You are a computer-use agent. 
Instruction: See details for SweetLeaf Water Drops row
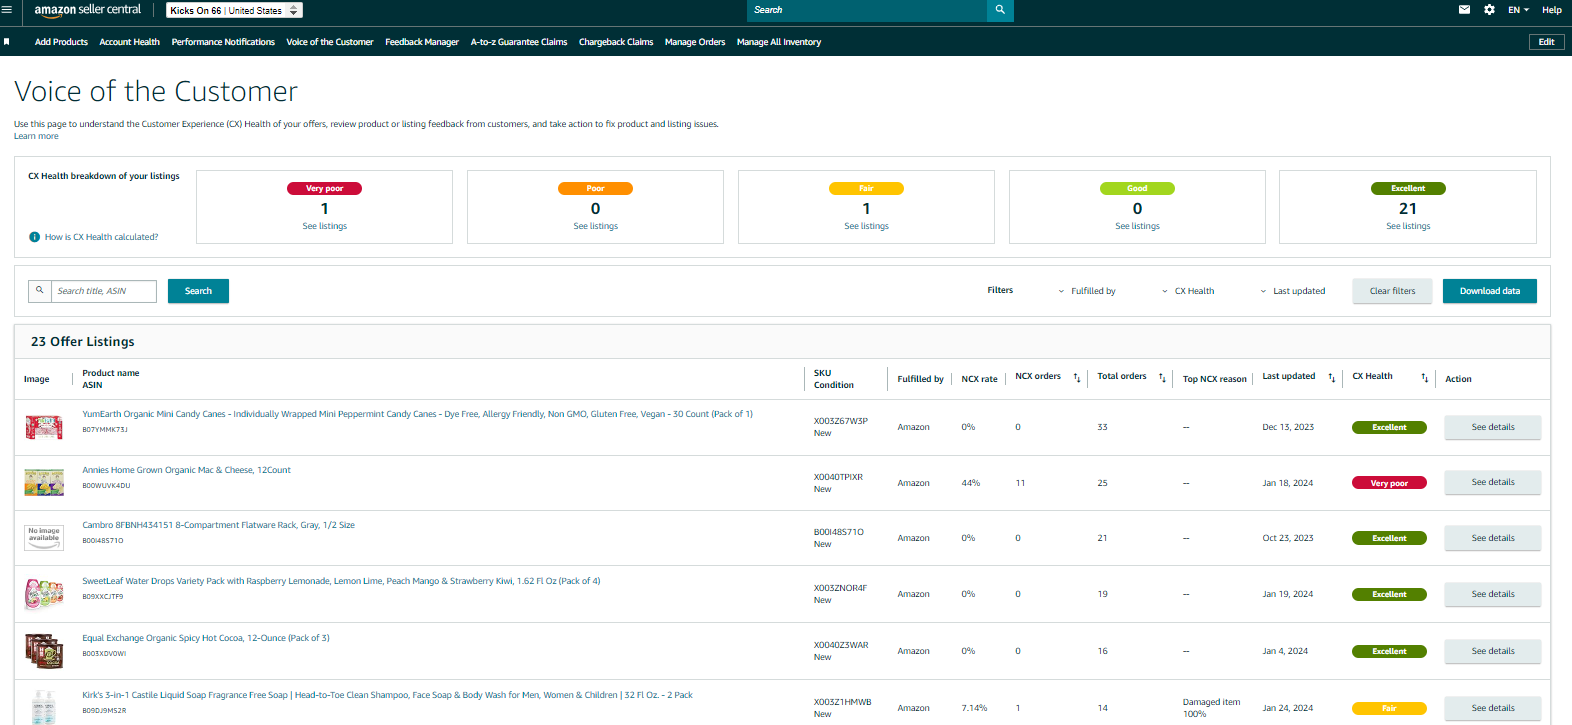1492,594
